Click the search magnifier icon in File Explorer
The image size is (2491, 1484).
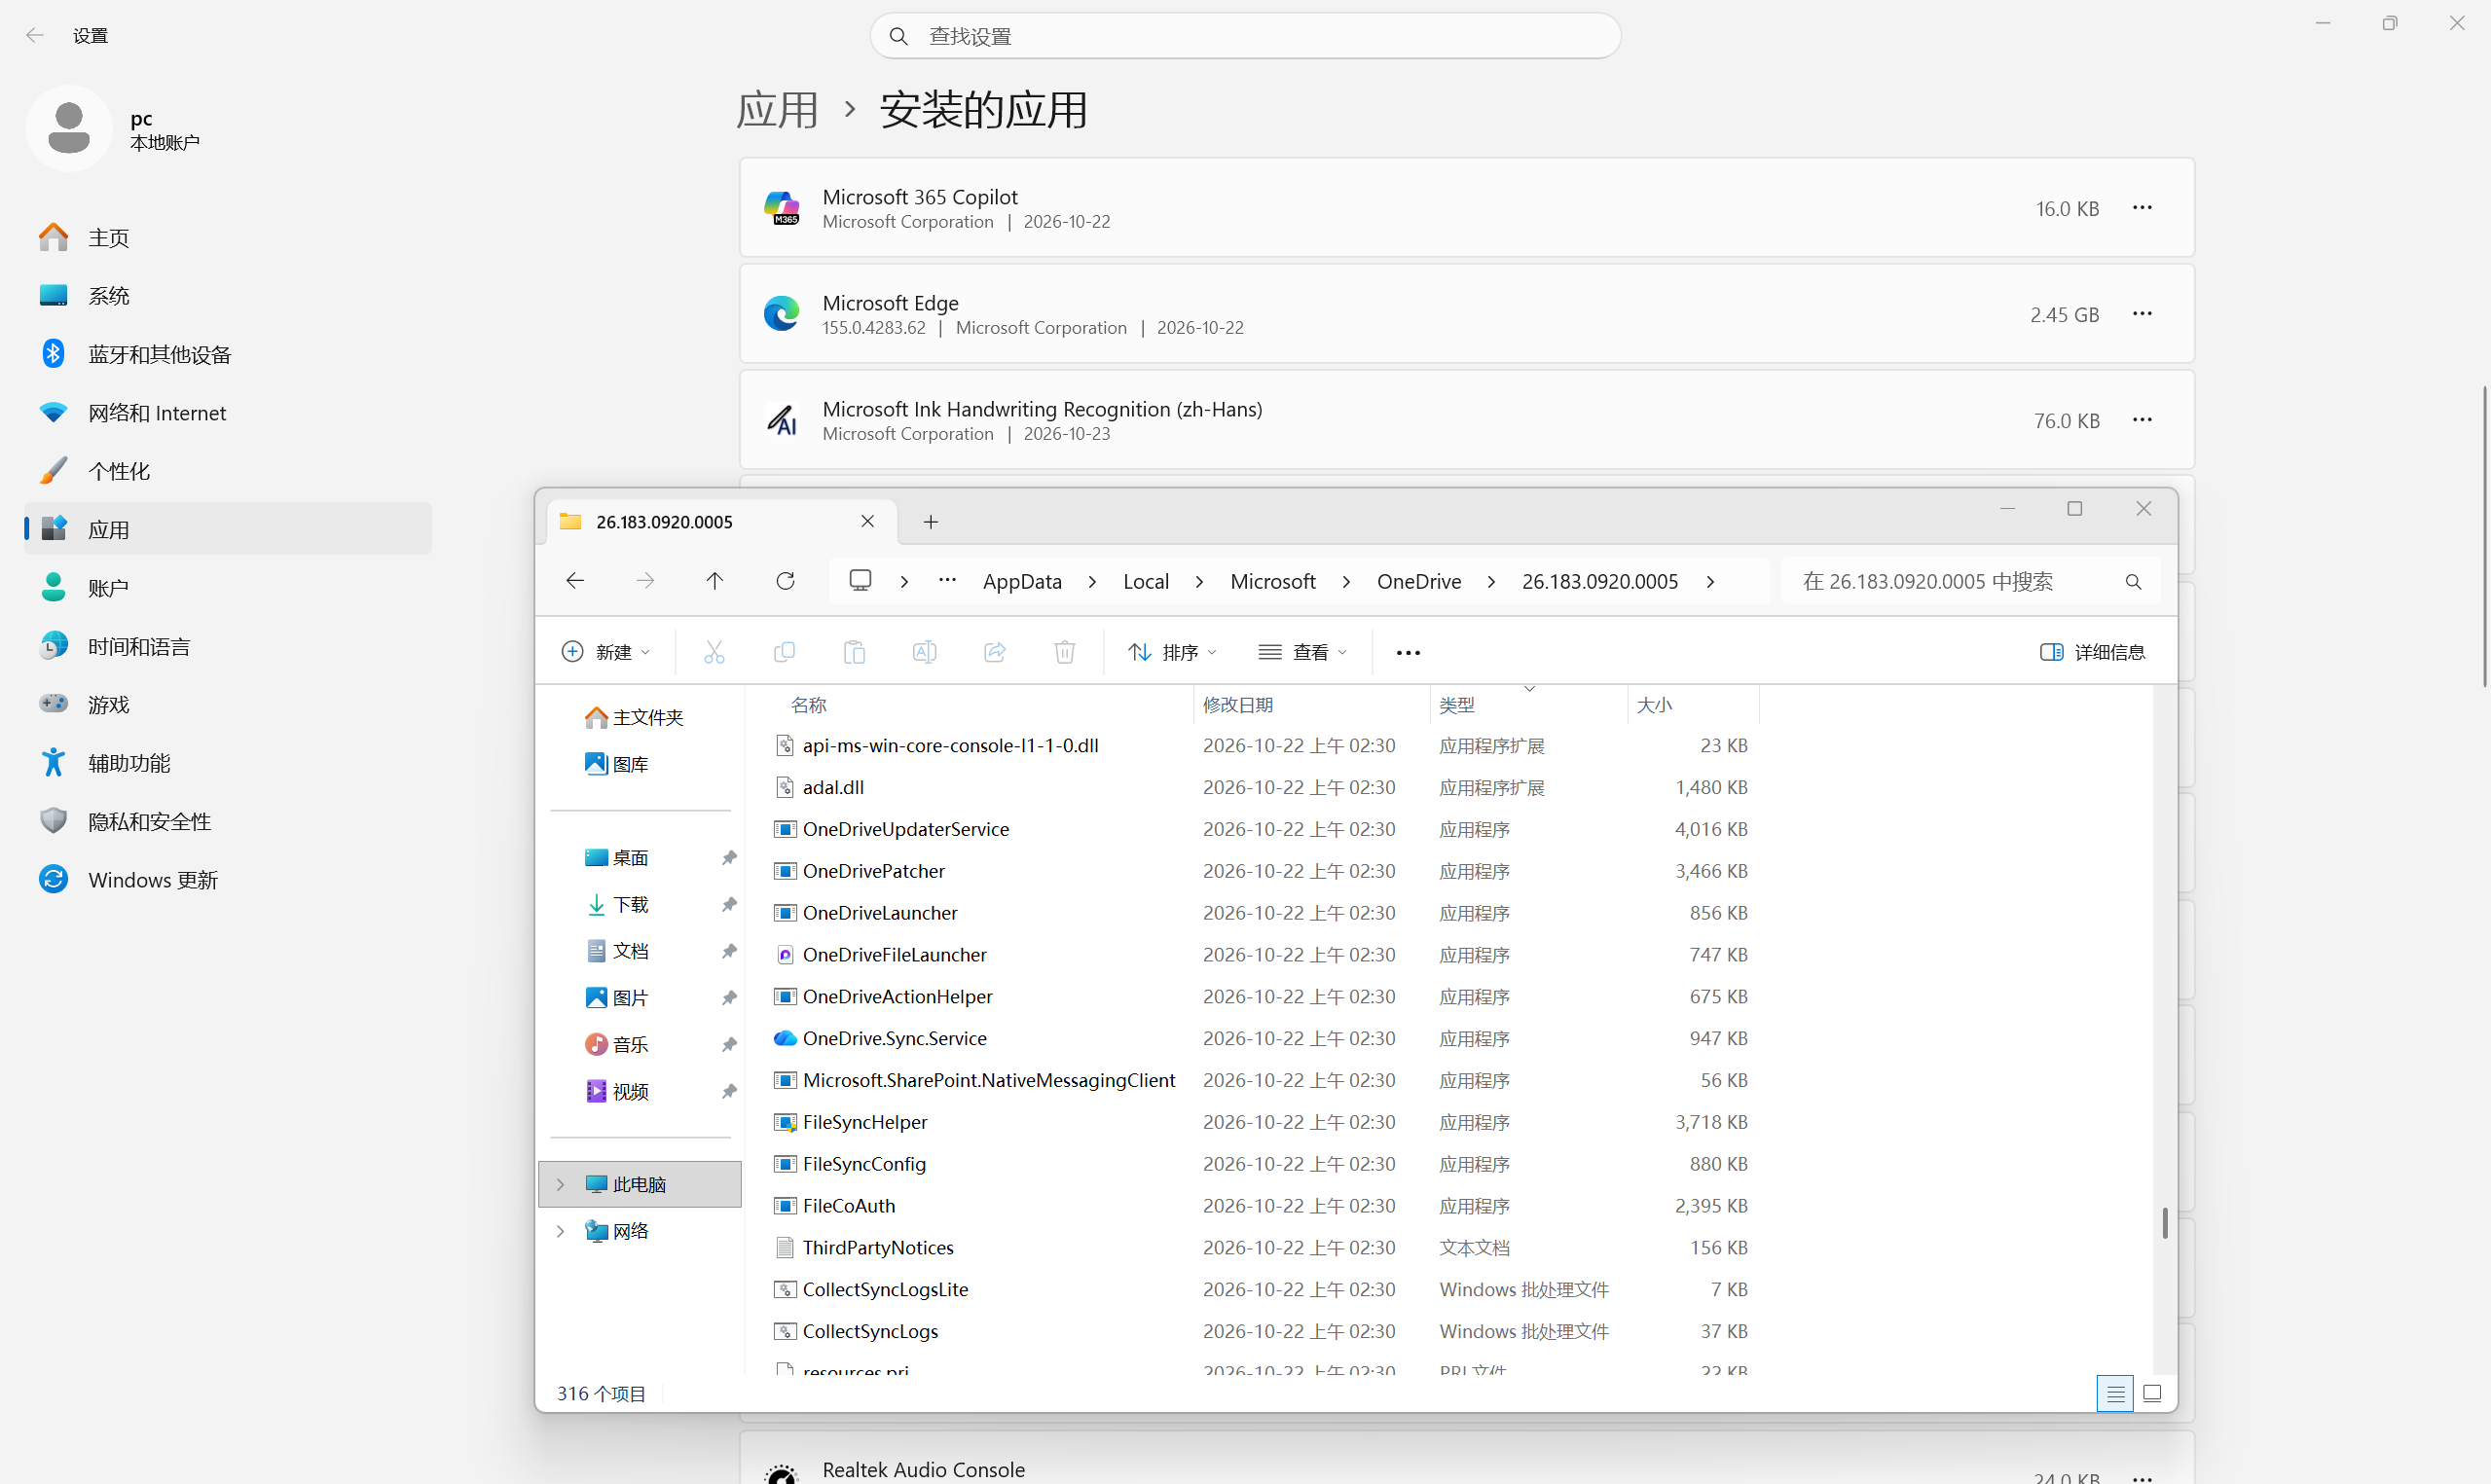pyautogui.click(x=2134, y=581)
